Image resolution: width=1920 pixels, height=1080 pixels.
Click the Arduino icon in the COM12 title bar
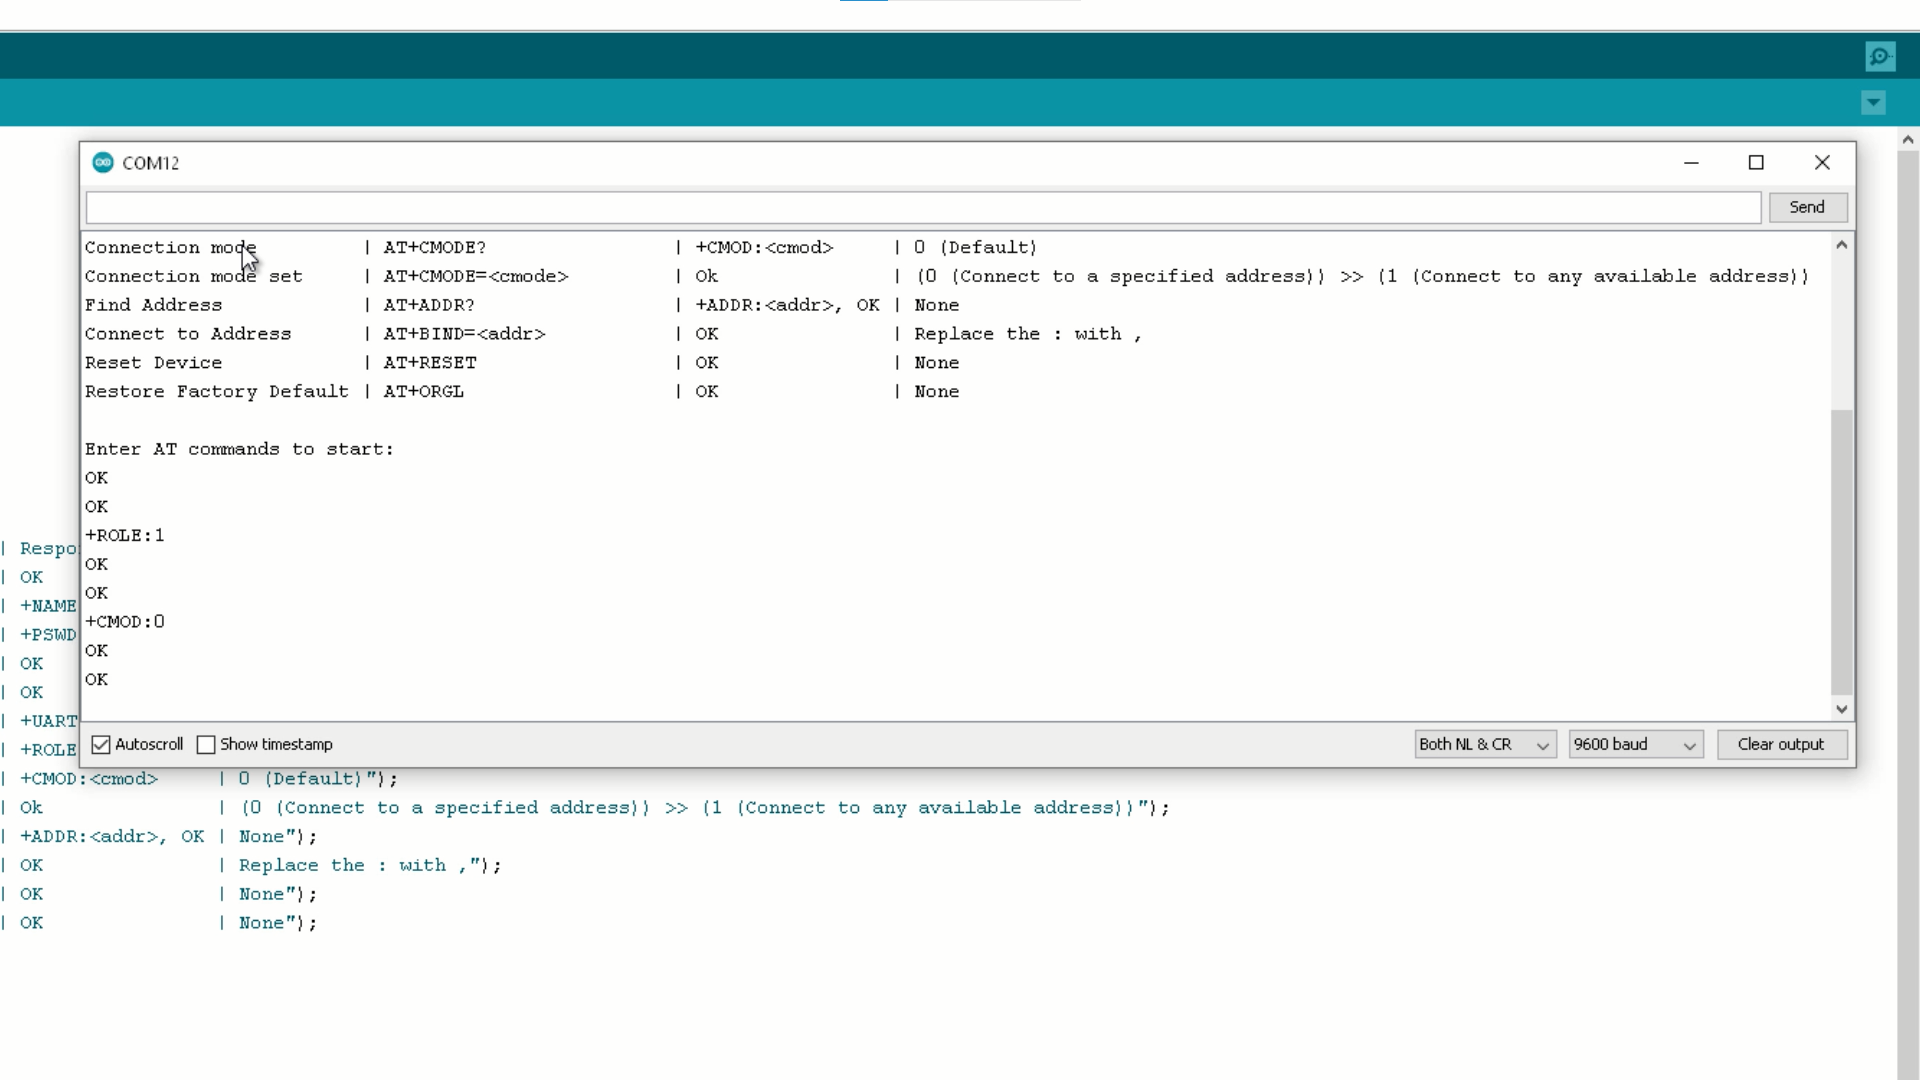[x=102, y=162]
